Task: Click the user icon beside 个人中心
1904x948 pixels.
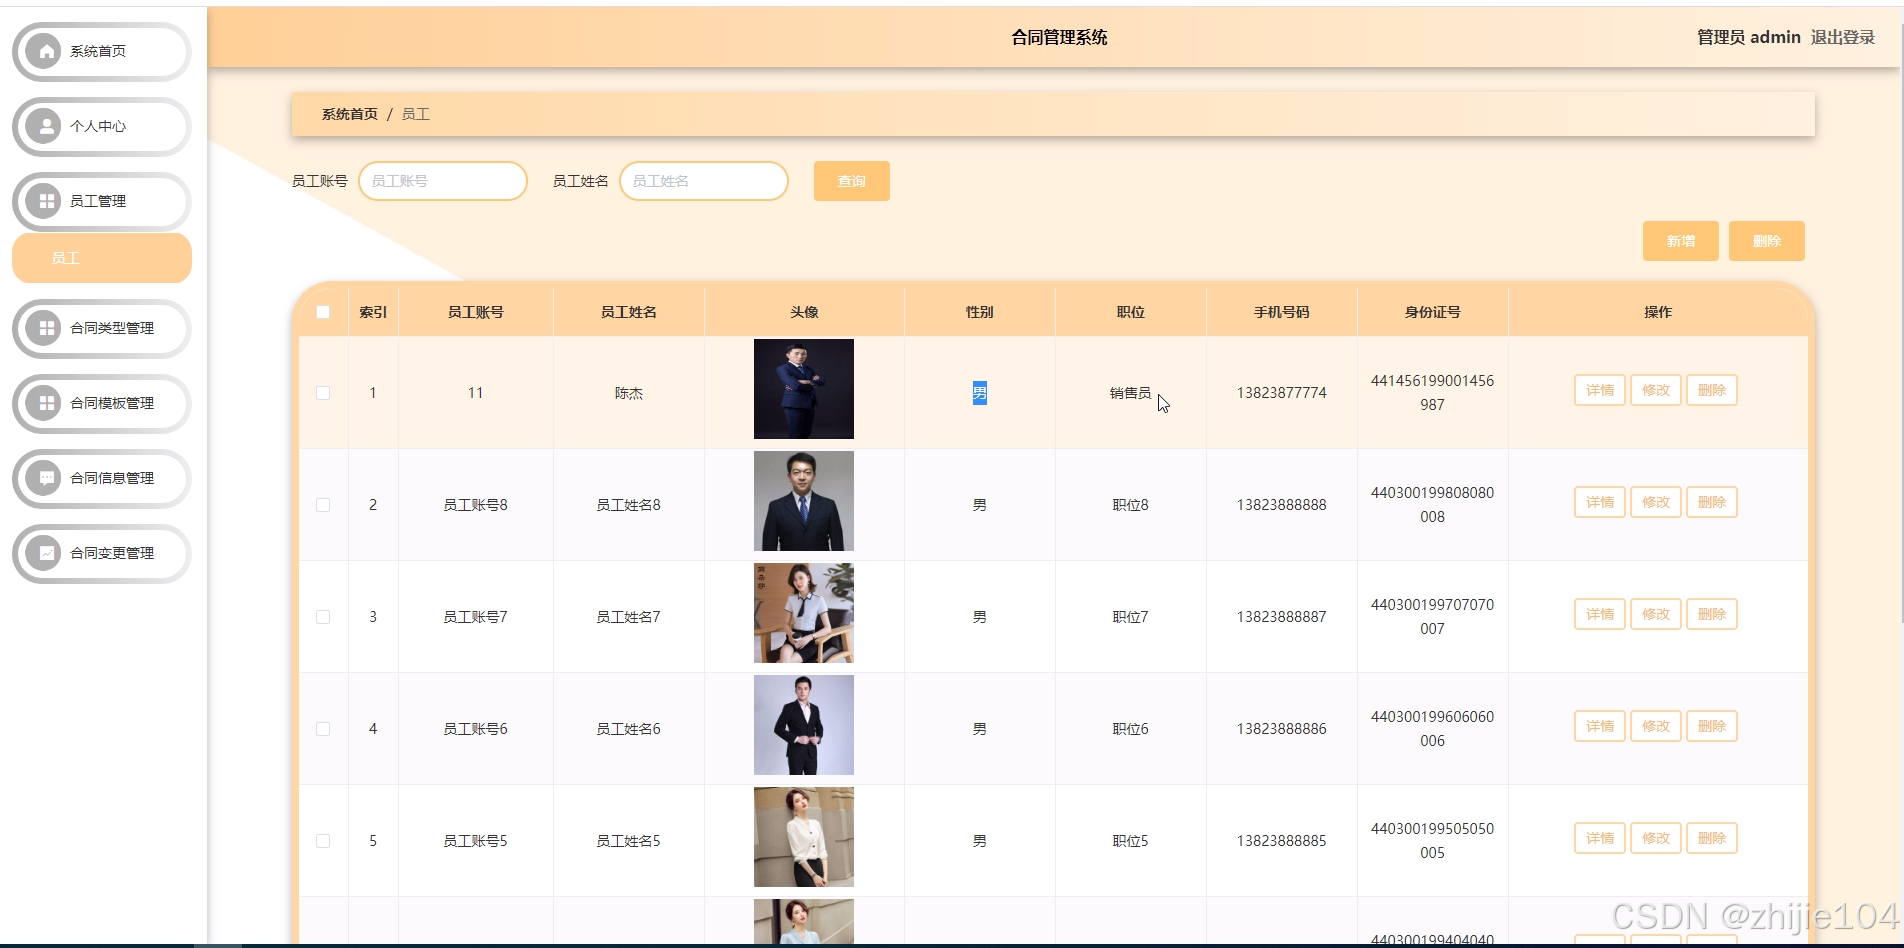Action: pos(44,126)
